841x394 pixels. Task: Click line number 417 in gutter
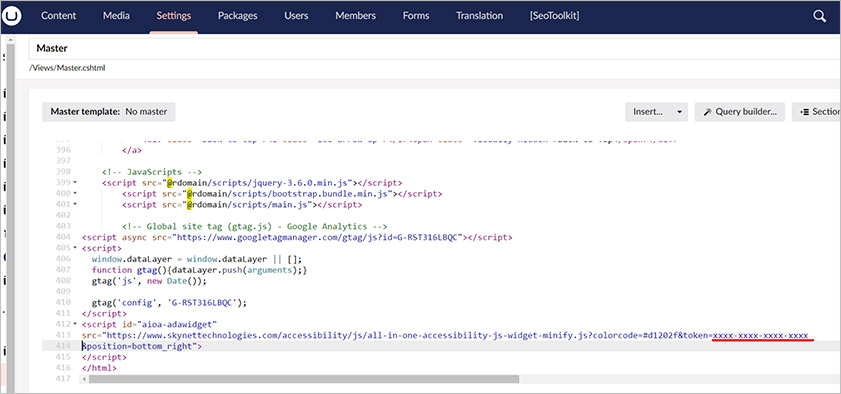63,379
